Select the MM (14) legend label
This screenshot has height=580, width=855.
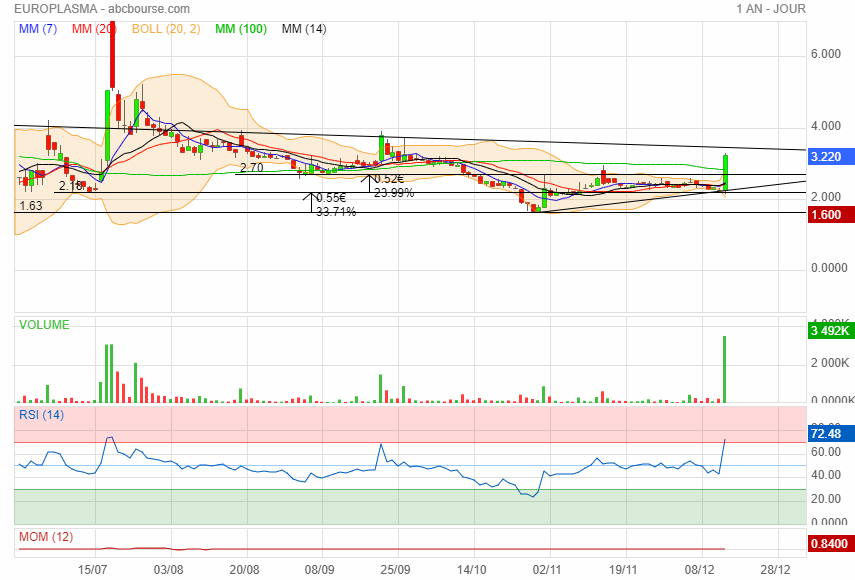pyautogui.click(x=304, y=29)
